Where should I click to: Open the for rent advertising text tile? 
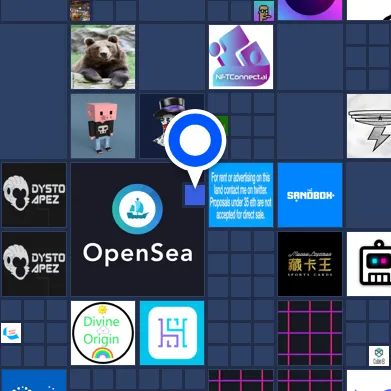click(x=241, y=195)
